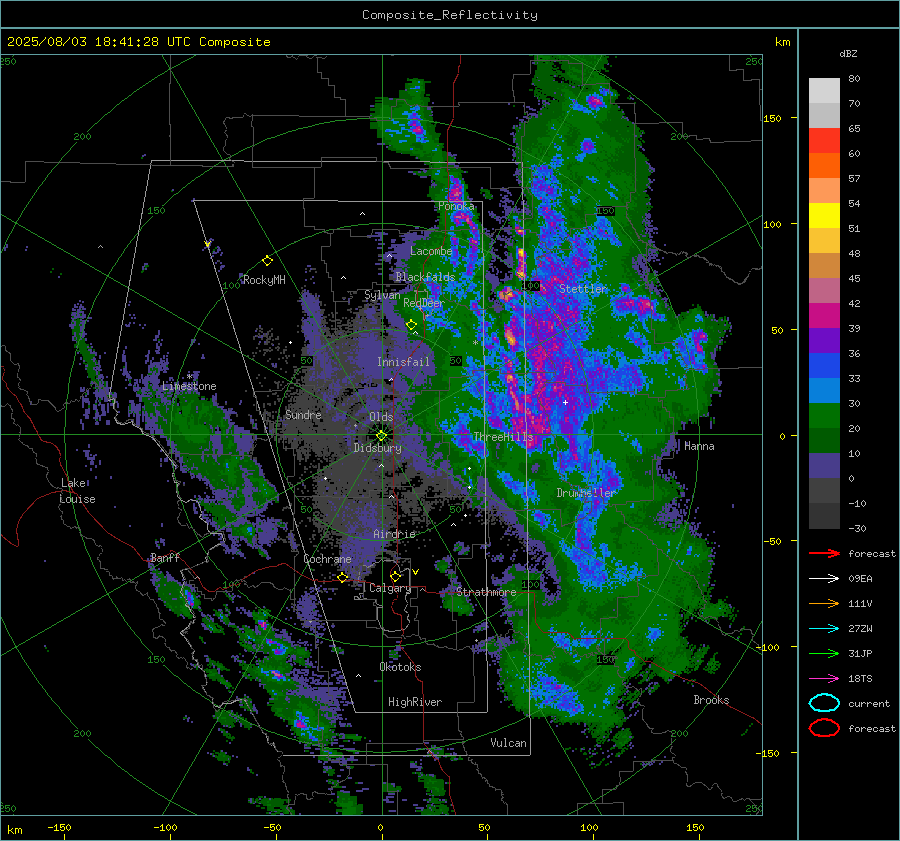This screenshot has width=900, height=841.
Task: Click the Blackfalds city label
Action: 425,277
